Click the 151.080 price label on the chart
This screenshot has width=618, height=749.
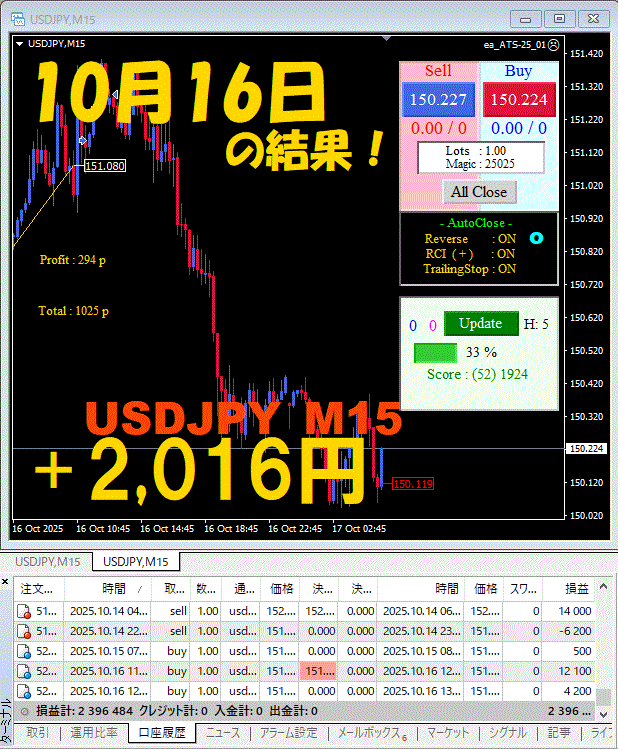[105, 166]
